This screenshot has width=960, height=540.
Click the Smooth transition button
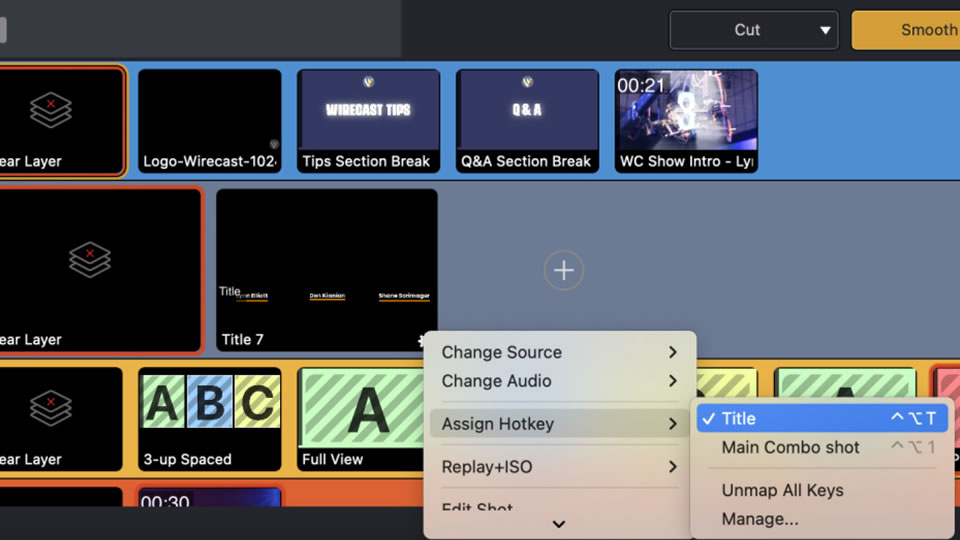906,30
